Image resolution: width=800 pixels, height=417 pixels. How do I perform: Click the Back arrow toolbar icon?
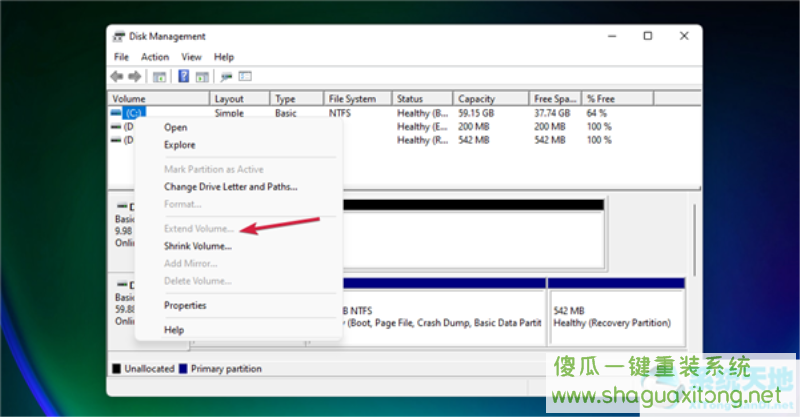click(x=117, y=77)
